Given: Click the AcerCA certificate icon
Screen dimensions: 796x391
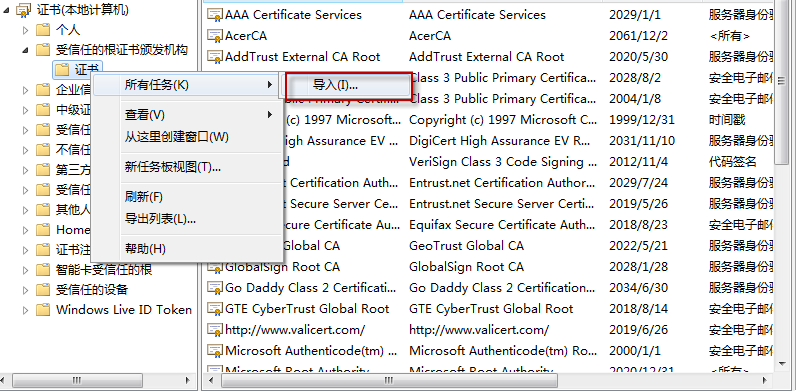Looking at the screenshot, I should pos(215,36).
